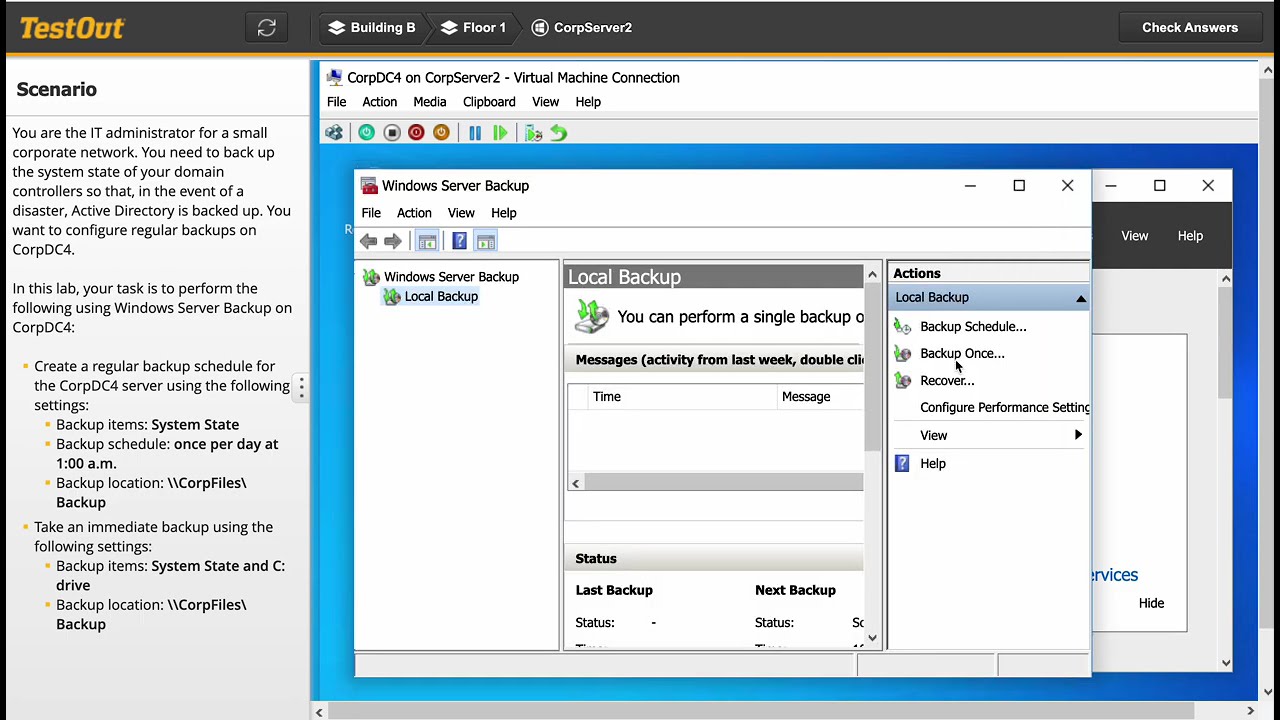Open Help menu of Virtual Machine Connection
The height and width of the screenshot is (720, 1280).
[x=588, y=102]
